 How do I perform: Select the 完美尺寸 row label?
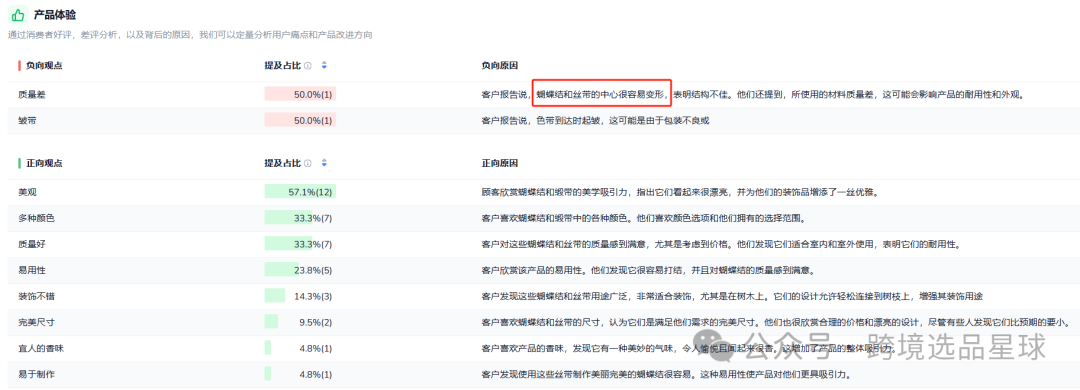pyautogui.click(x=37, y=322)
